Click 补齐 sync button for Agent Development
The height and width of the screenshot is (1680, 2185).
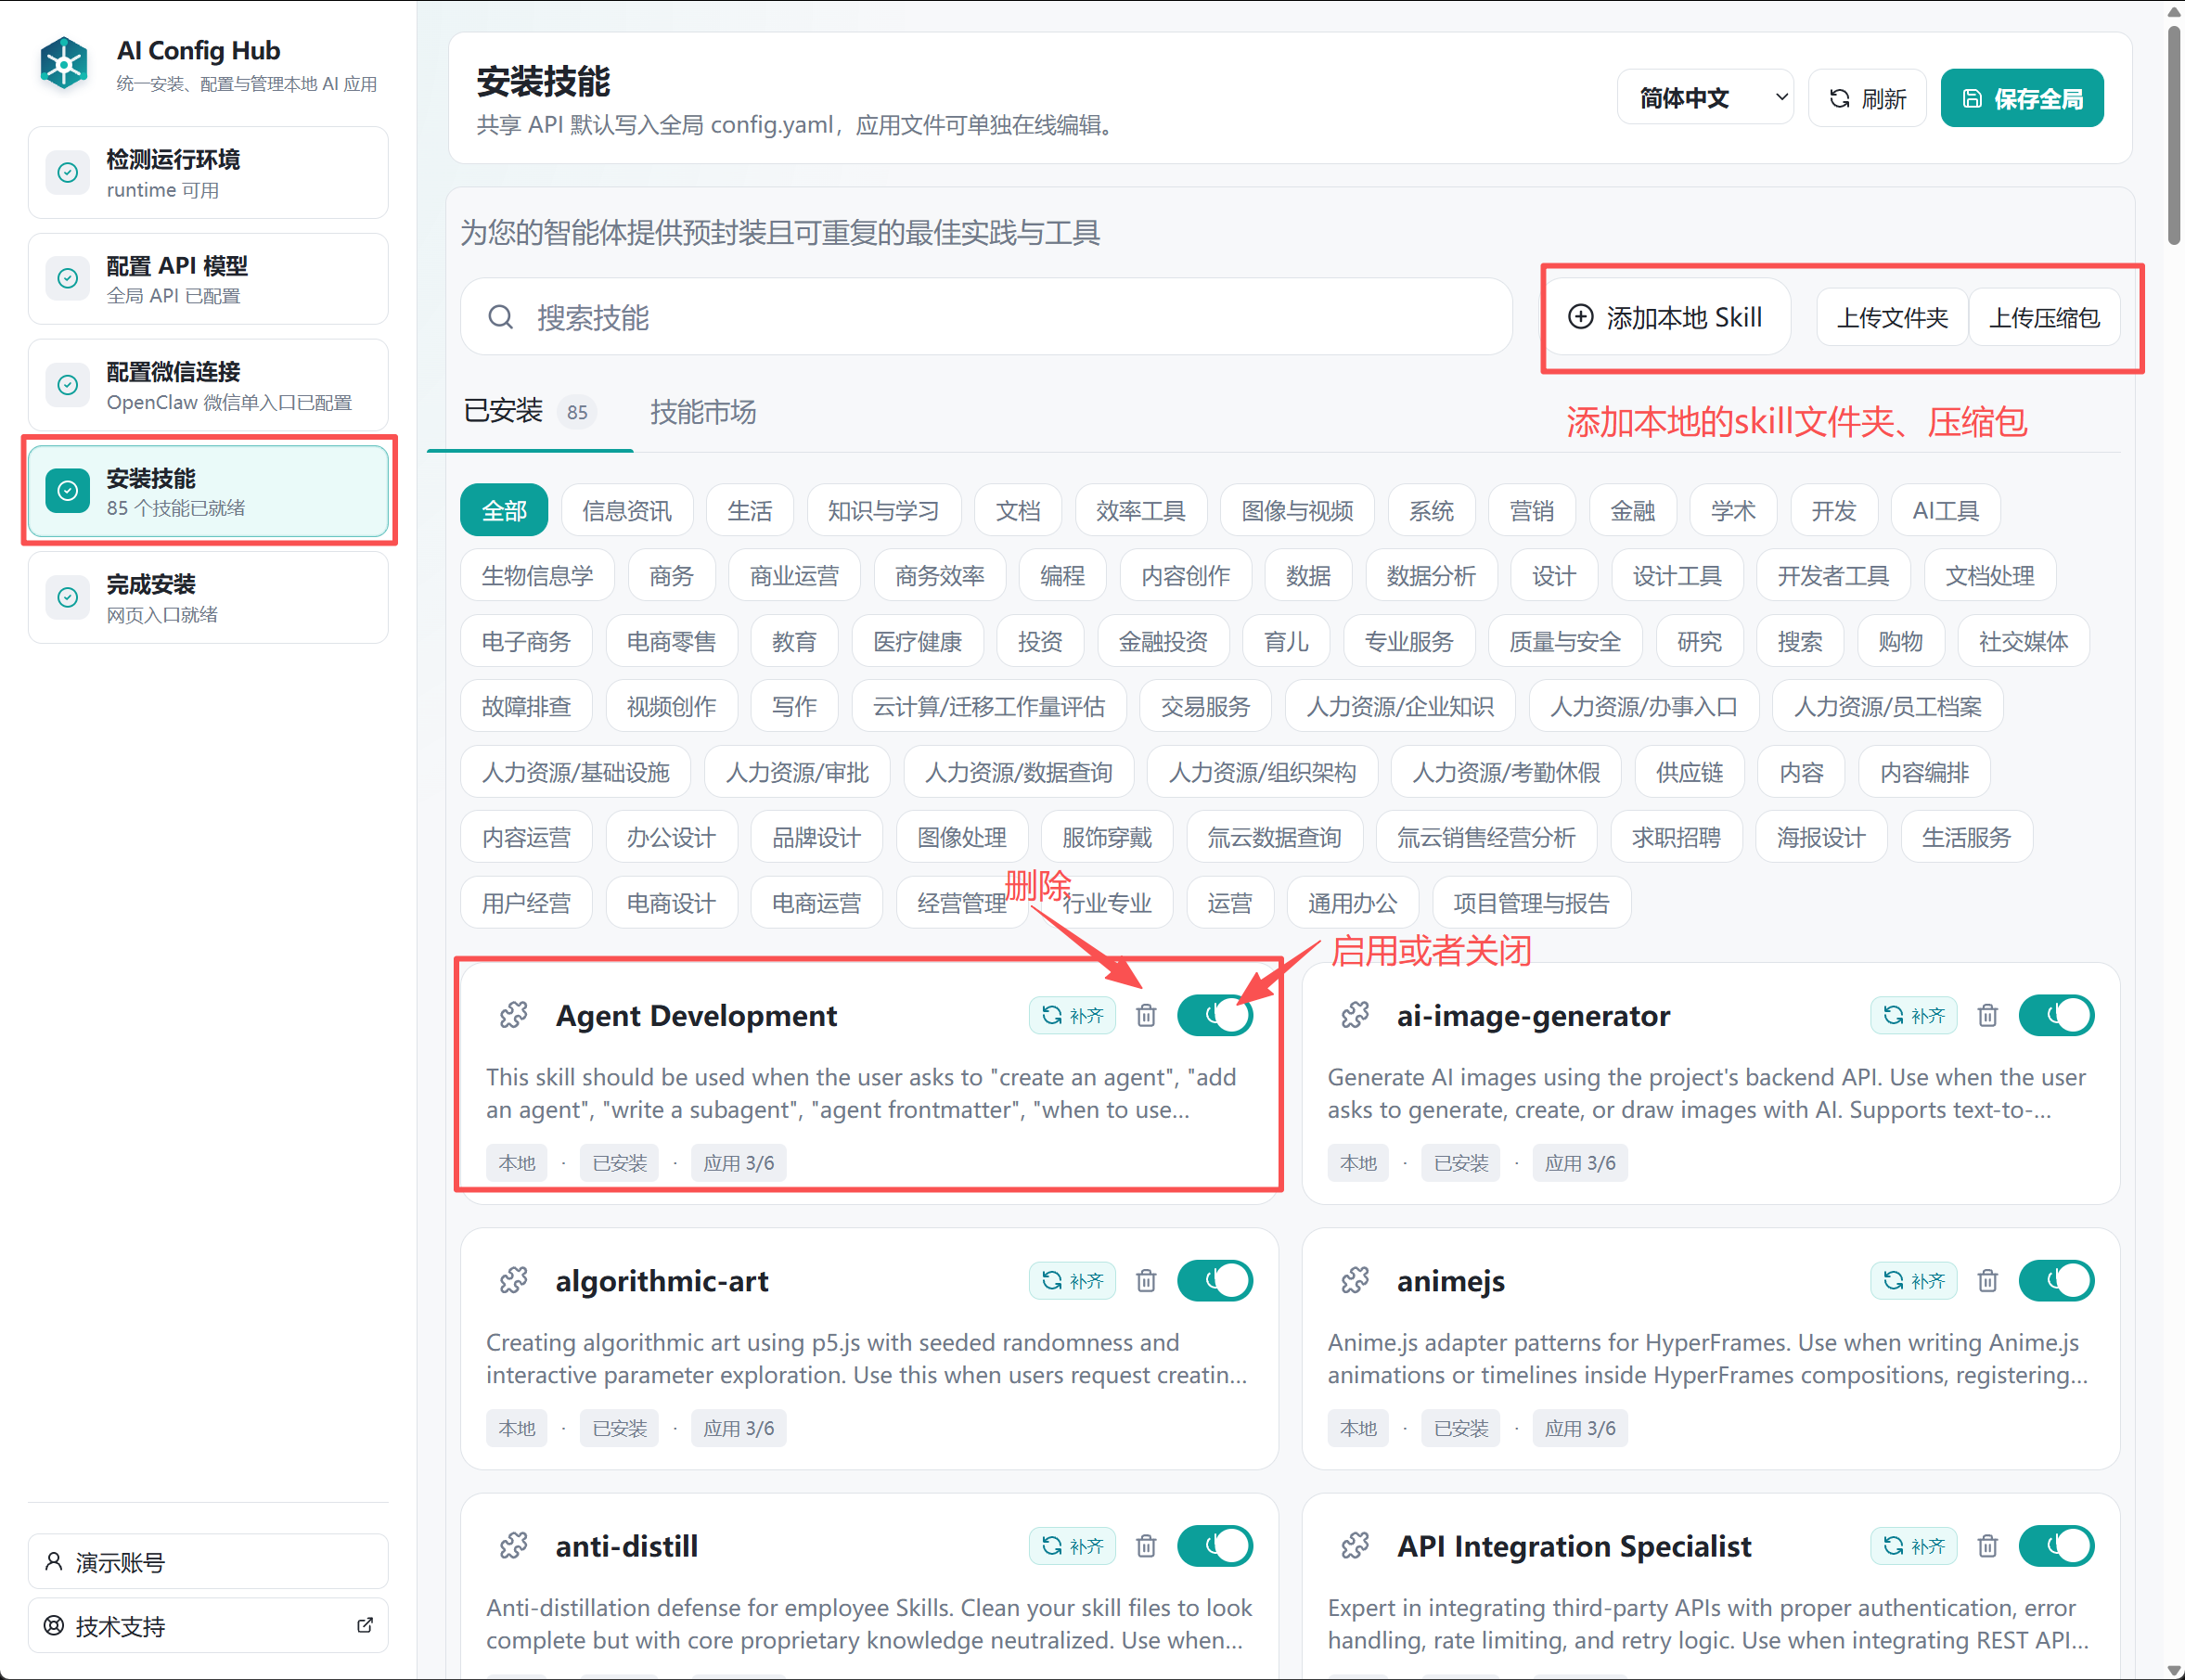[1072, 1016]
